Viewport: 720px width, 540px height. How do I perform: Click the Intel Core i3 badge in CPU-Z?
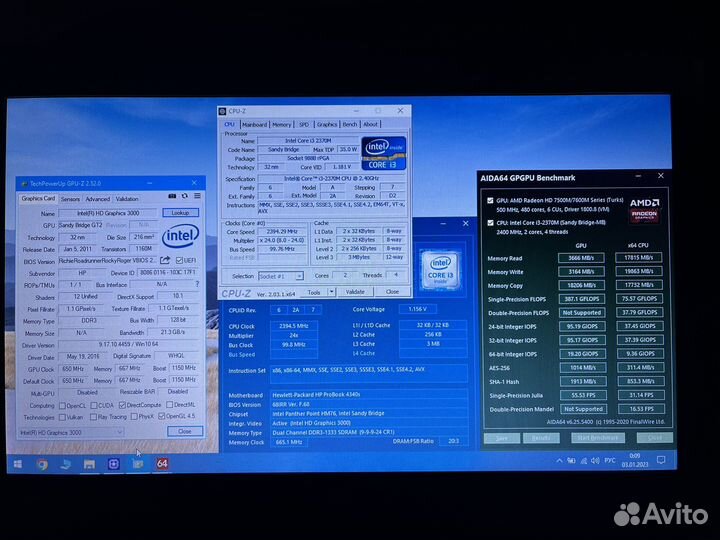coord(383,153)
